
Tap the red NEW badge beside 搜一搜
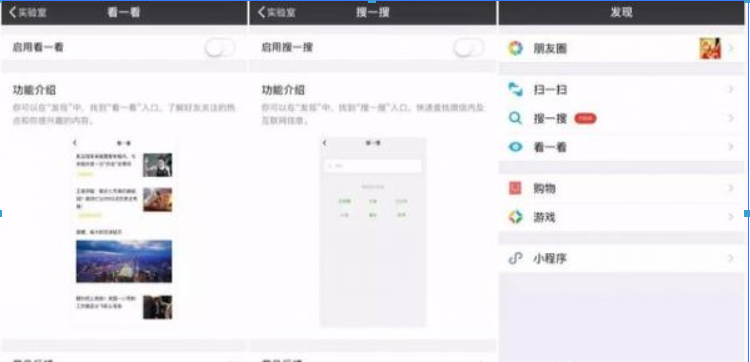[585, 118]
